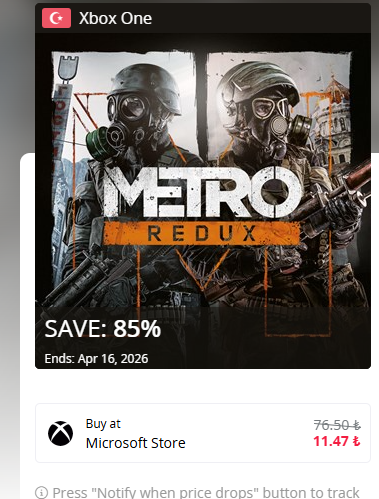Click the Microsoft Store link text
379x499 pixels.
135,443
